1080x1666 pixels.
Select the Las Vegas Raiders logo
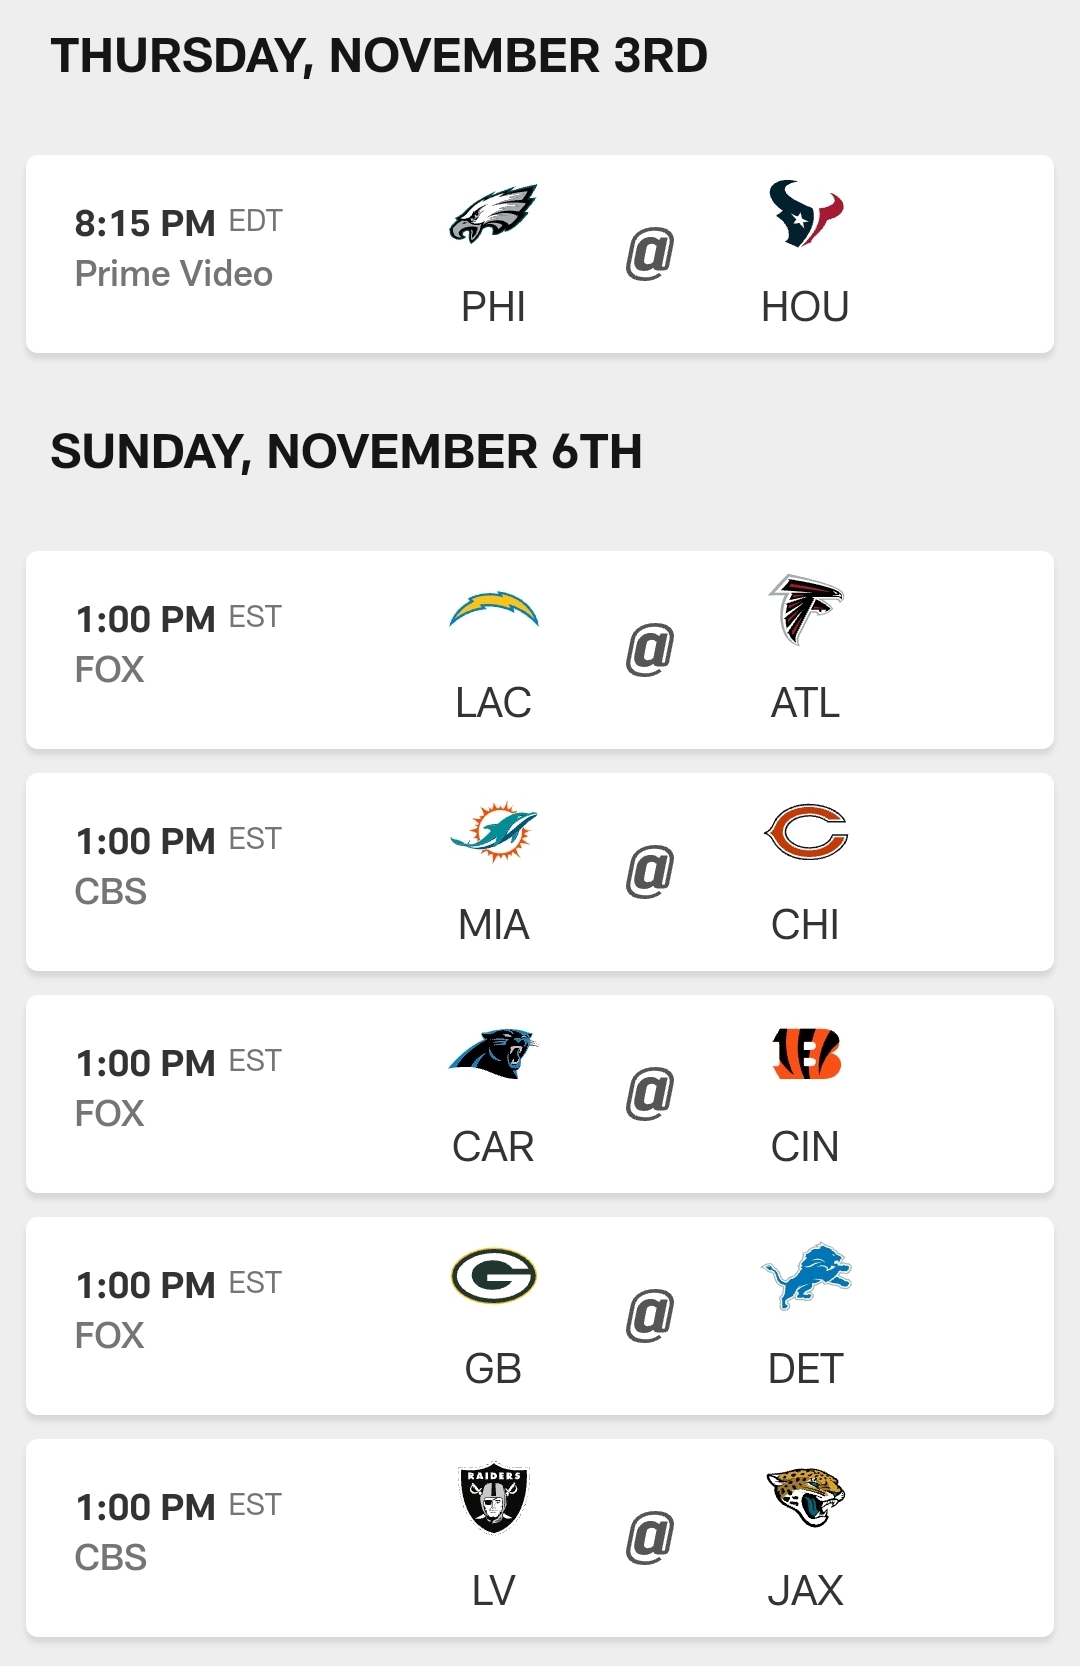pos(493,1497)
